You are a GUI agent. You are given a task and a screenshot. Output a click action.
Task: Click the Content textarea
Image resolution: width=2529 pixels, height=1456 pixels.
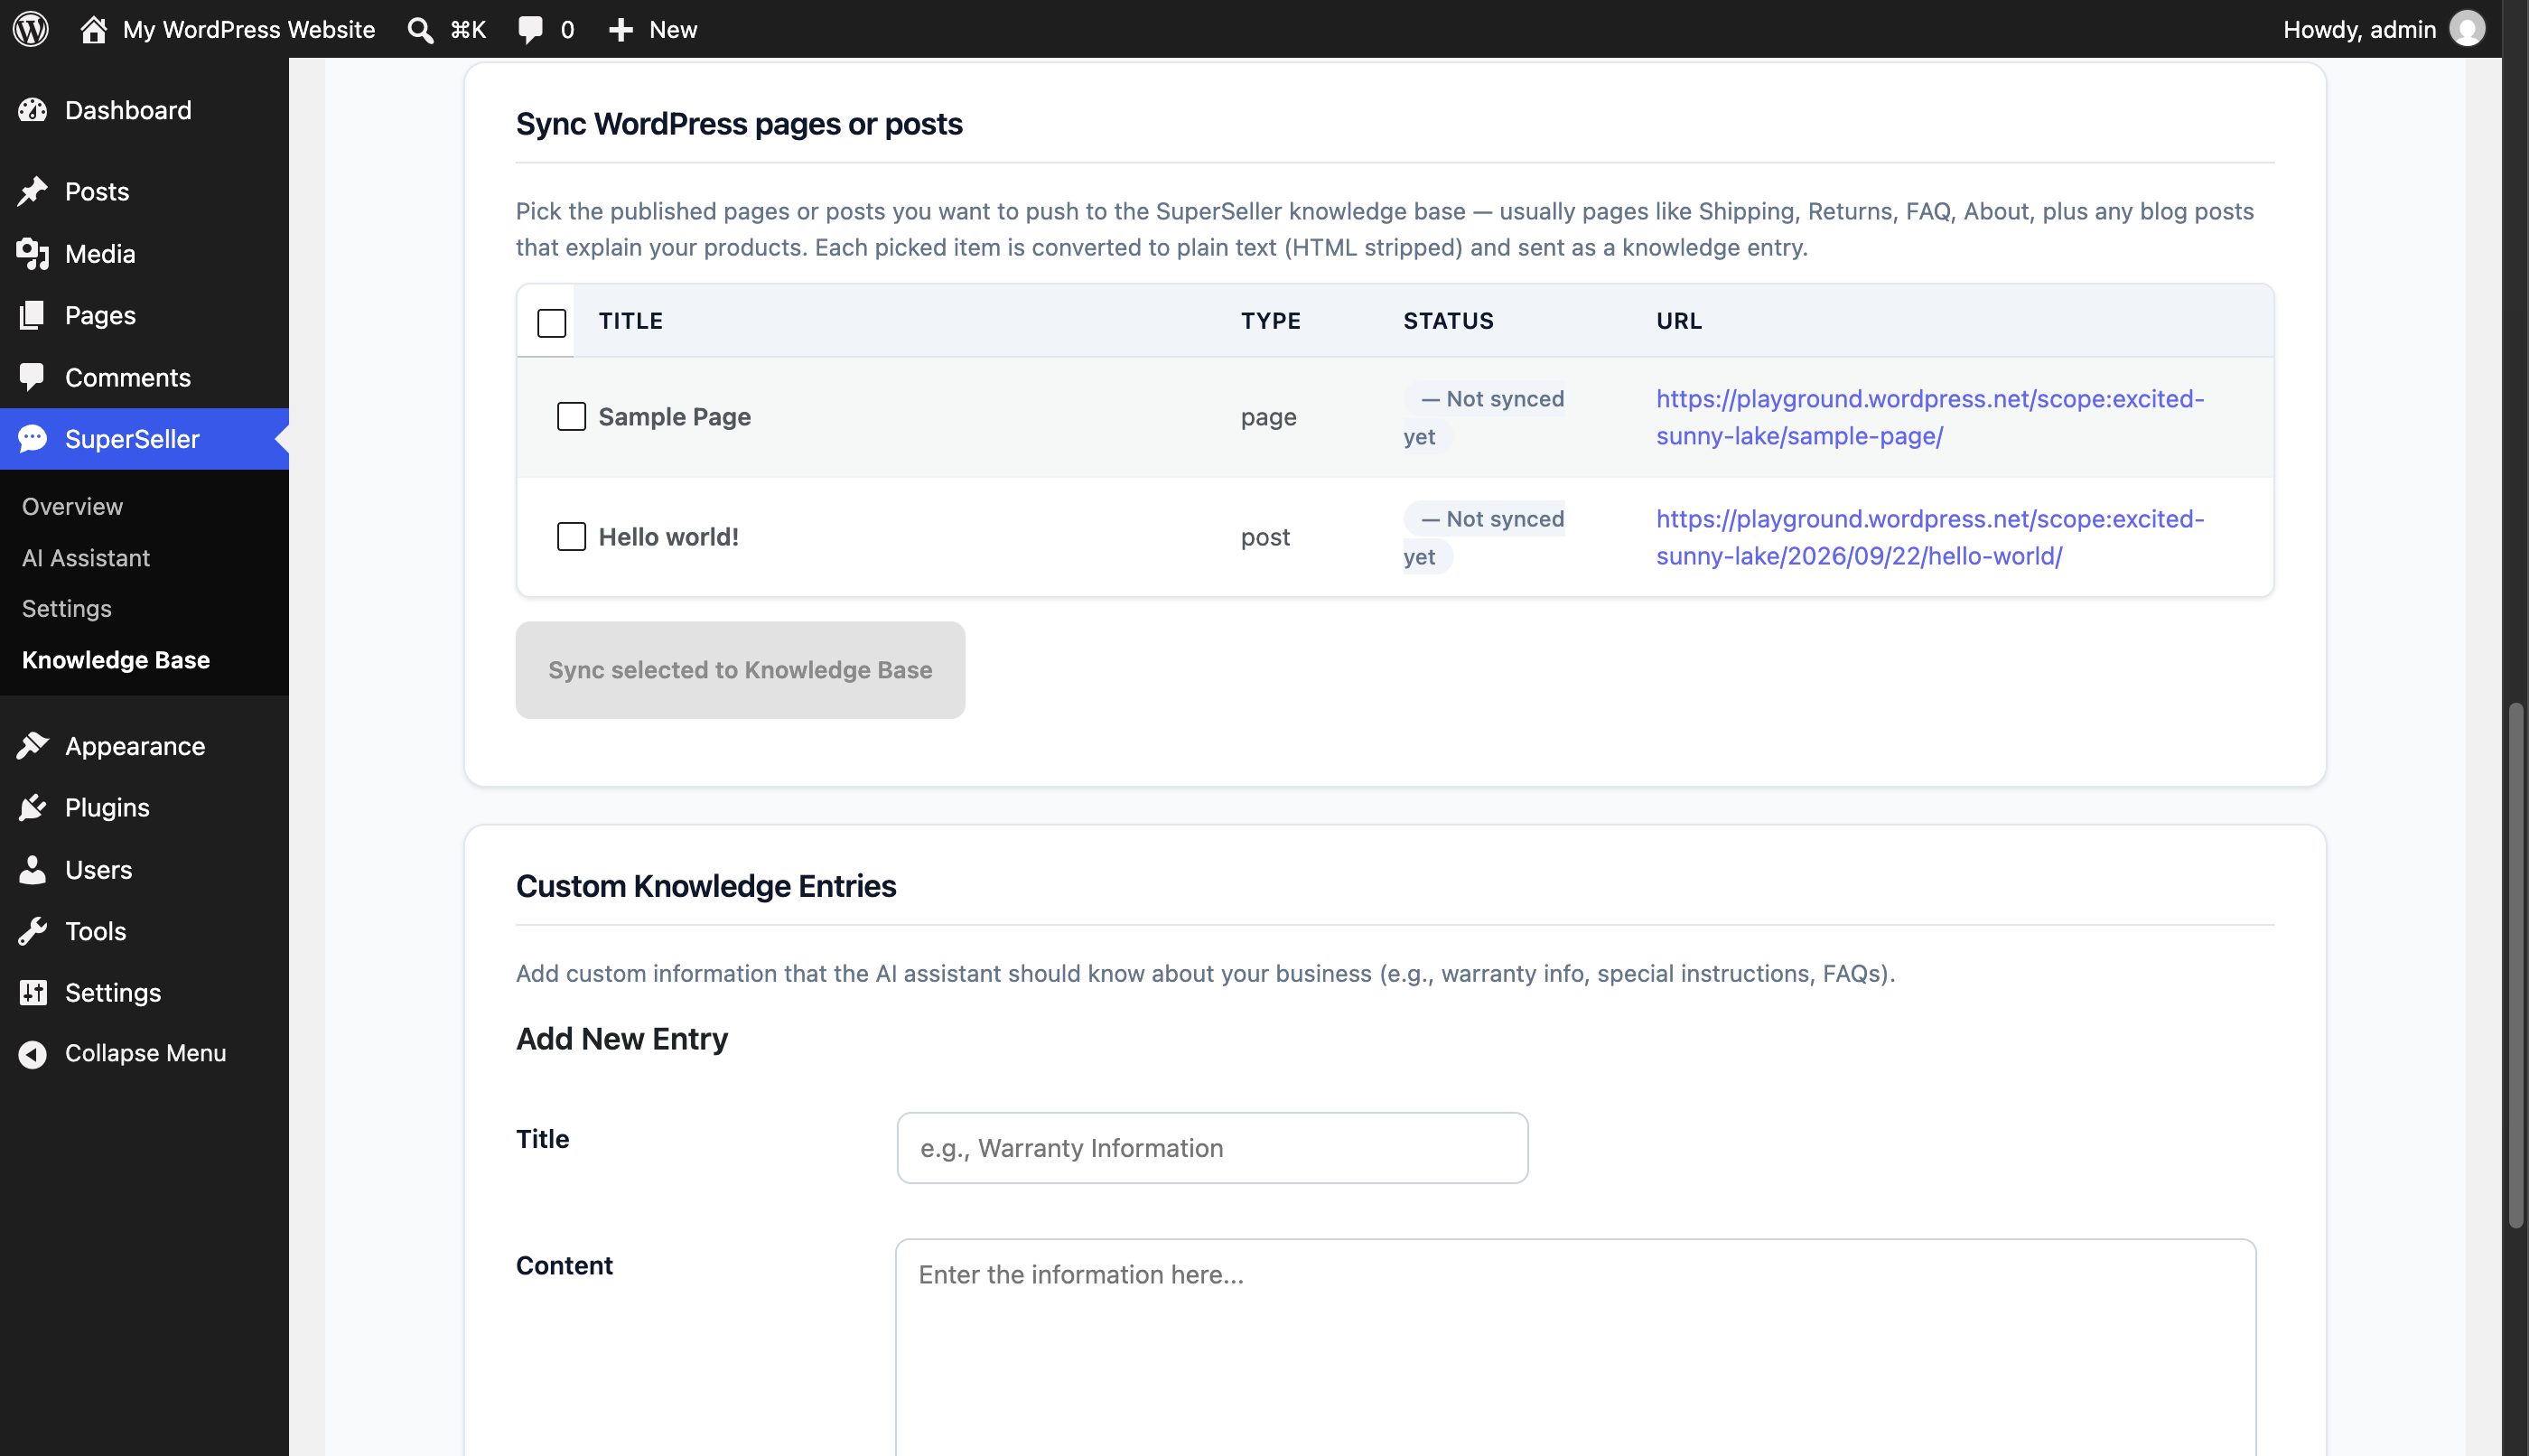(1575, 1348)
